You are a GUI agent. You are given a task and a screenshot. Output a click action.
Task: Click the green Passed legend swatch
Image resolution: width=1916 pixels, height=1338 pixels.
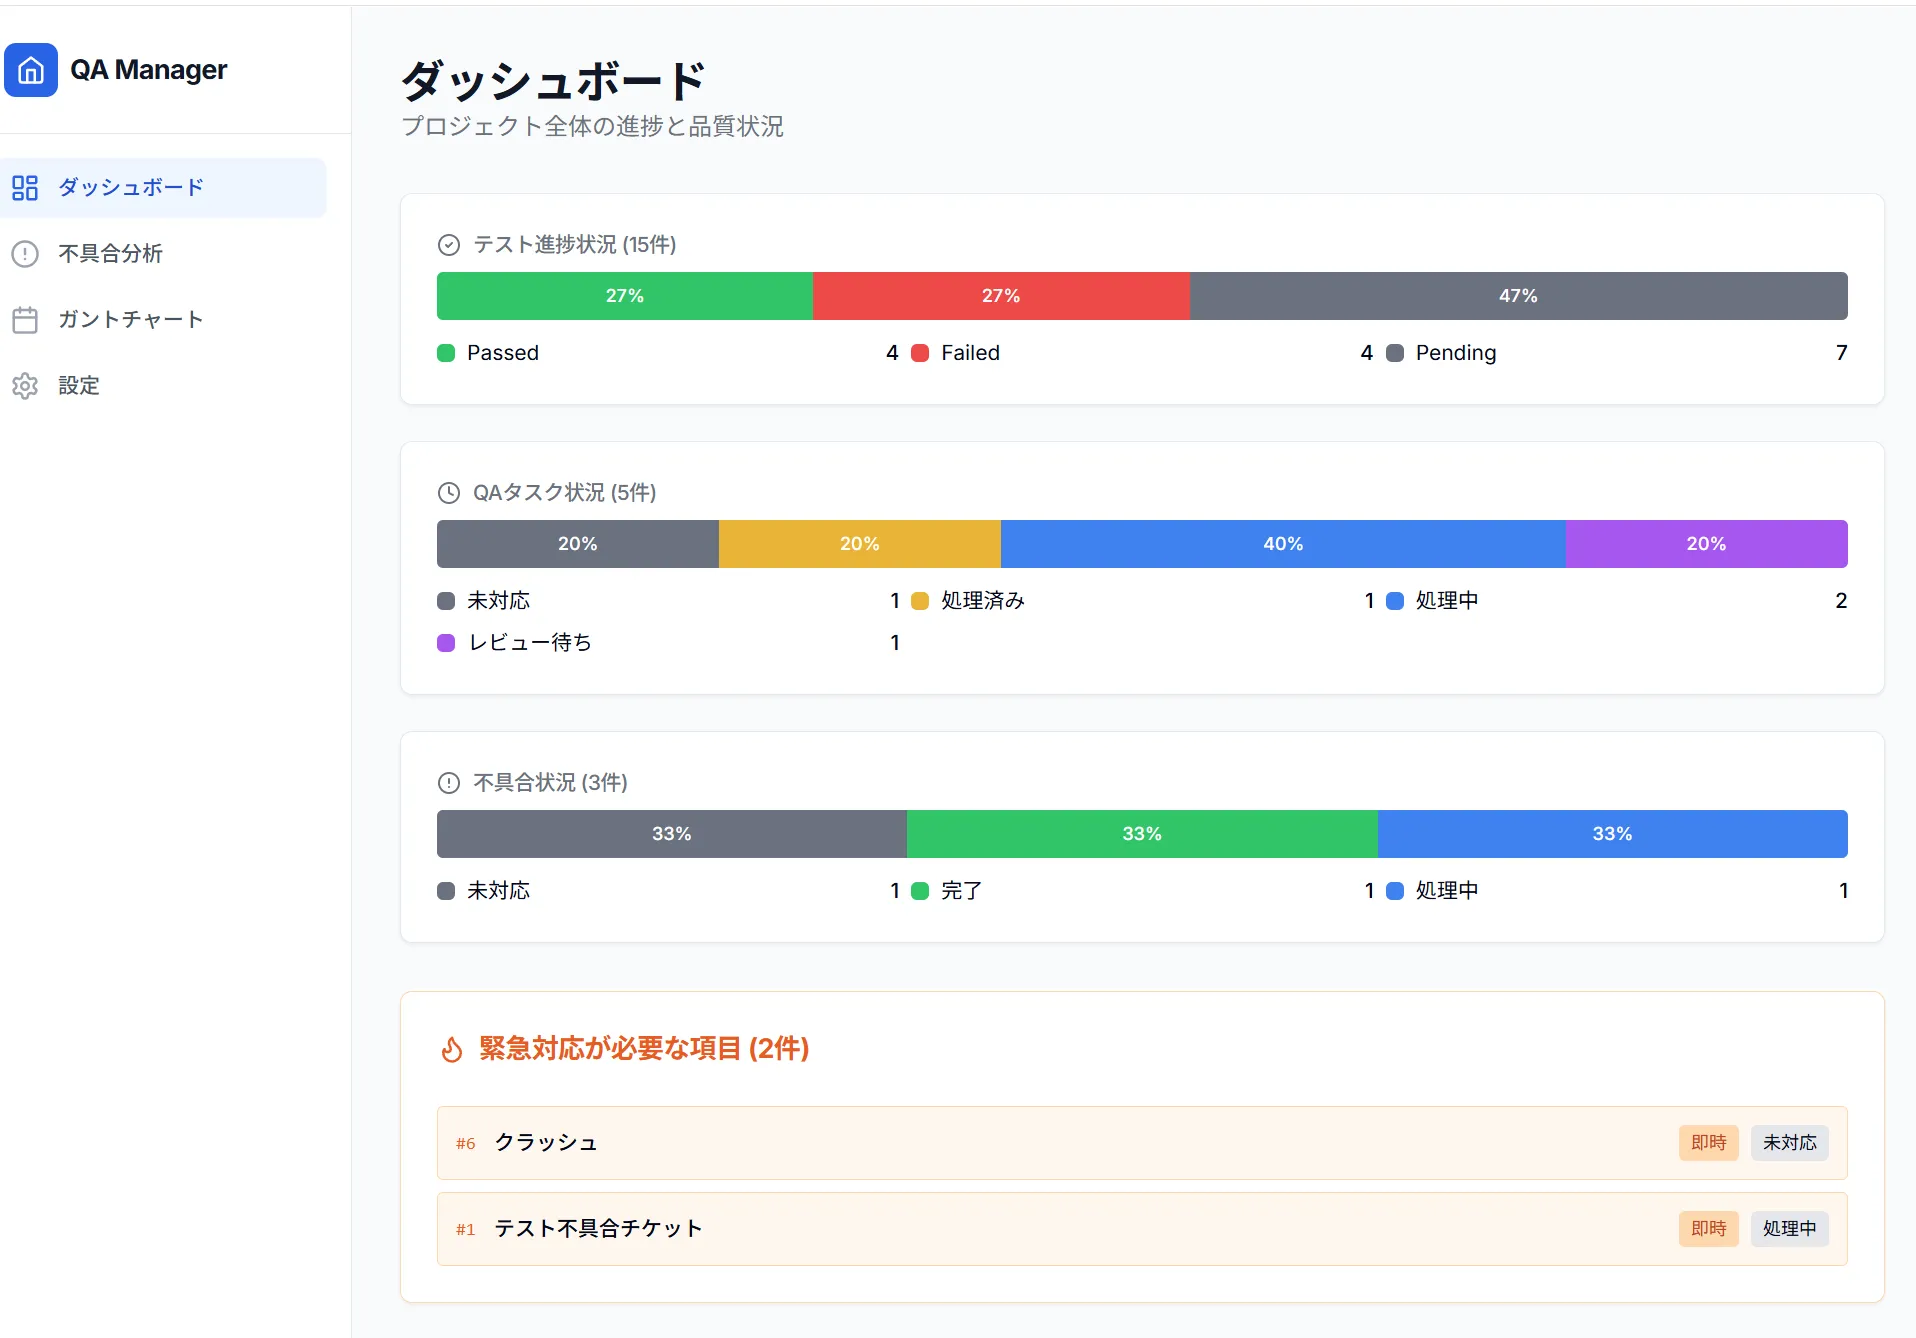[x=446, y=353]
